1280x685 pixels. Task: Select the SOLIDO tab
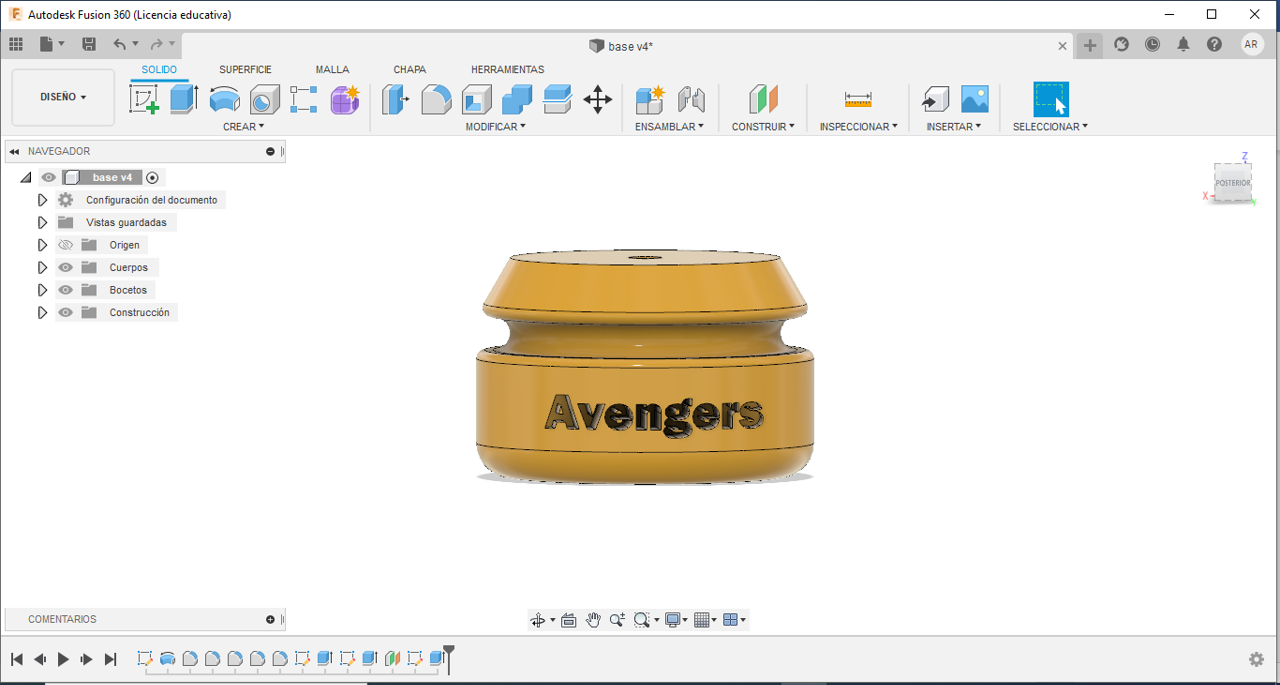point(159,70)
